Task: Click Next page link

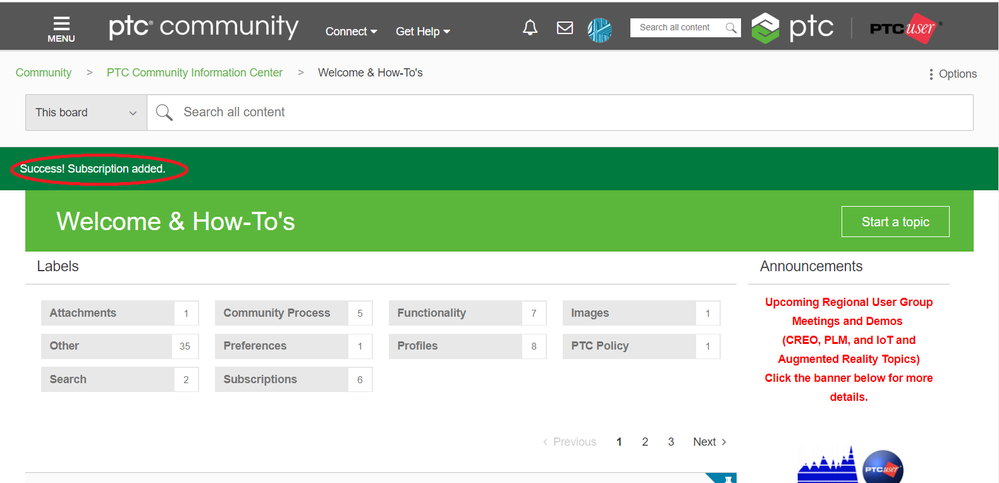Action: pos(710,442)
